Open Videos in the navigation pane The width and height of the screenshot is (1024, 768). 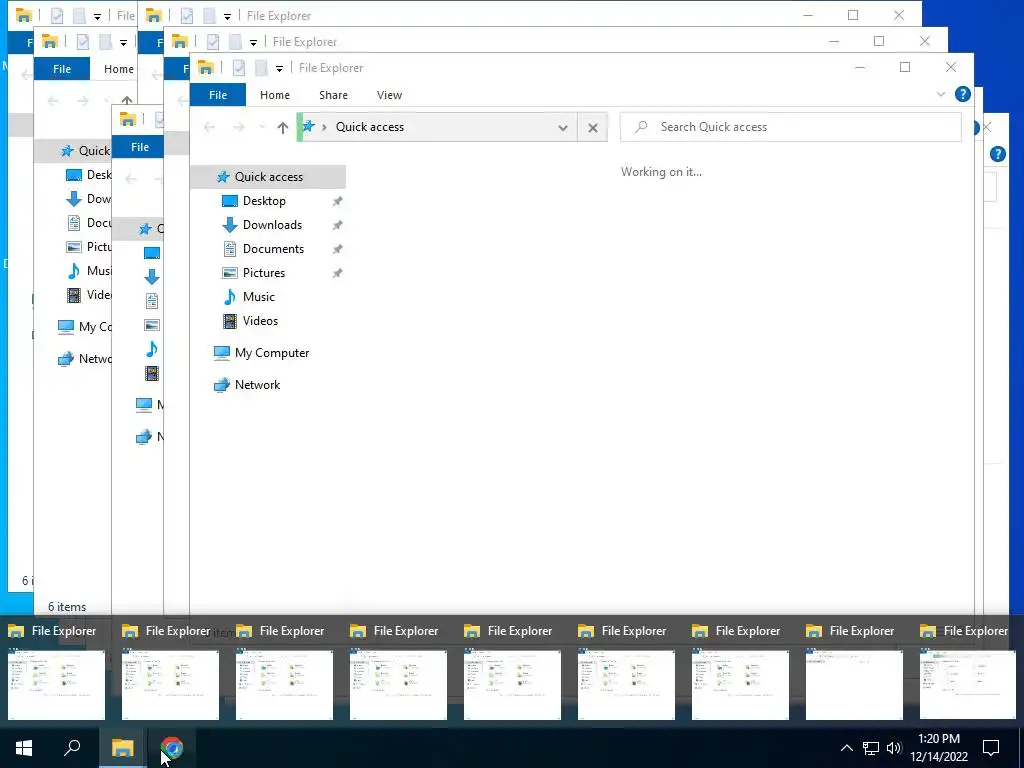click(x=260, y=321)
